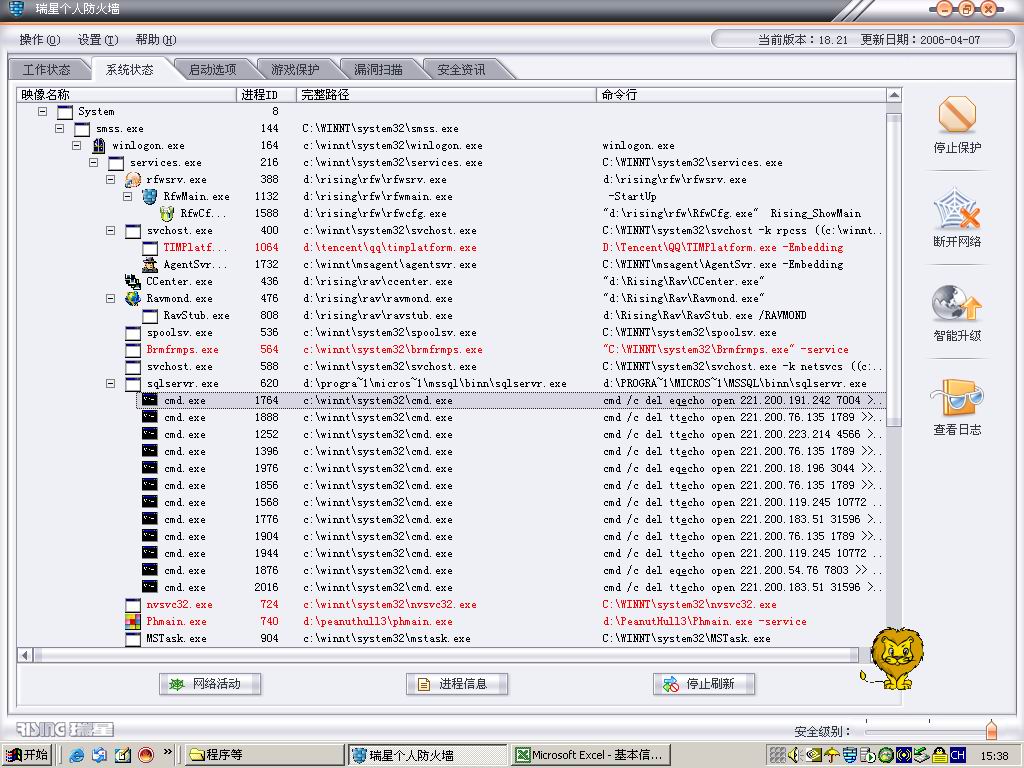Click the 断开网络 spider web icon

(957, 208)
